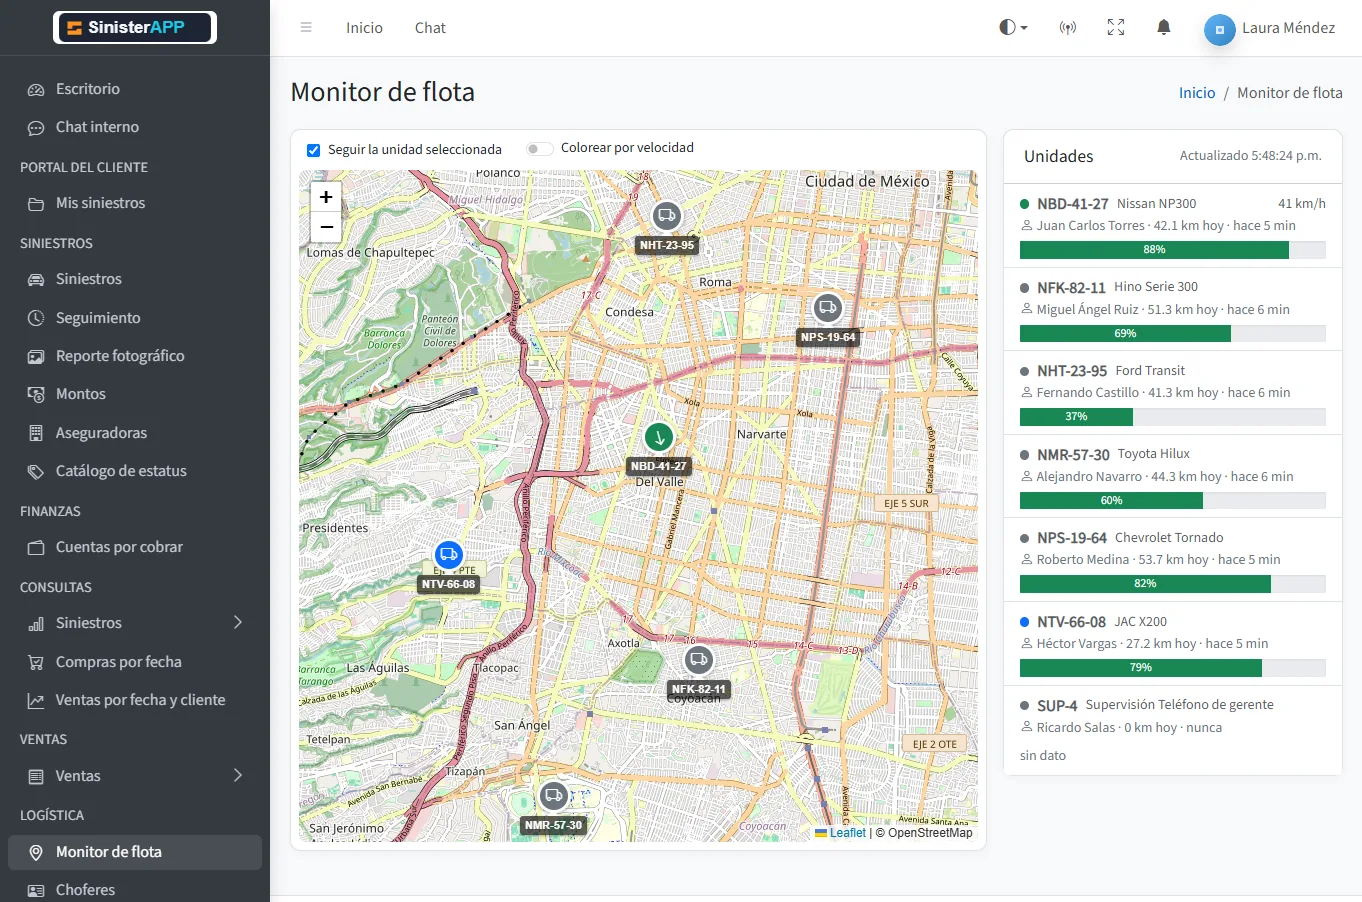The width and height of the screenshot is (1362, 902).
Task: Open the theme contrast switcher dropdown
Action: pyautogui.click(x=1013, y=28)
